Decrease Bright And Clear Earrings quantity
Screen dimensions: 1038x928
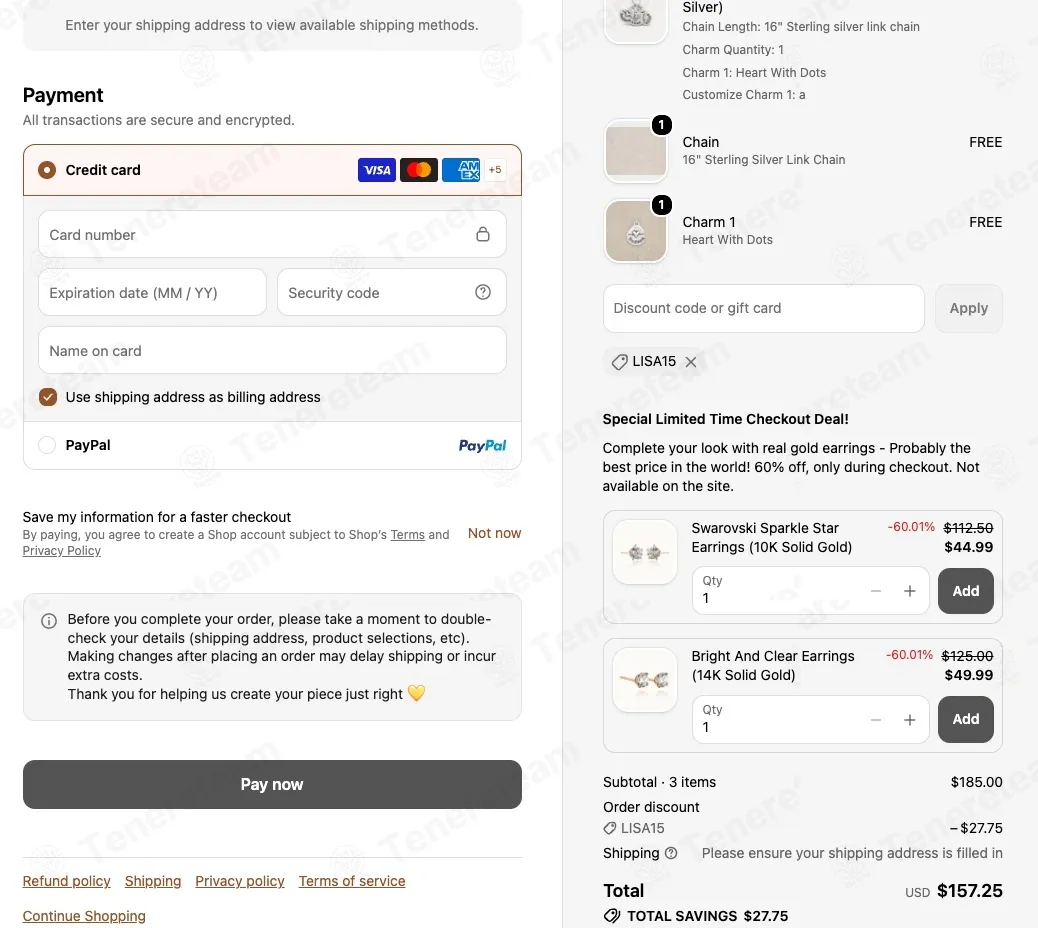pyautogui.click(x=876, y=719)
